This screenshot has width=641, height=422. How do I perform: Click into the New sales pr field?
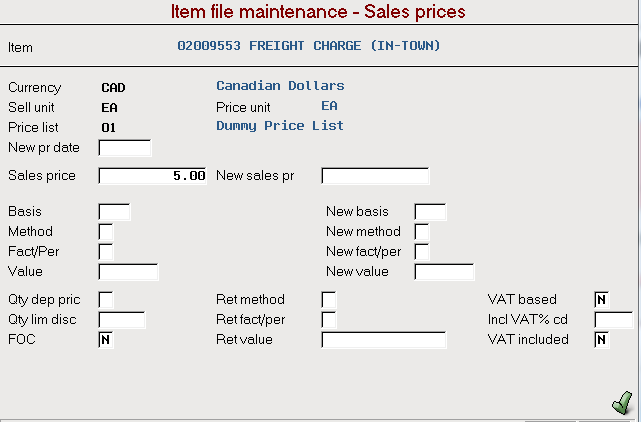375,176
